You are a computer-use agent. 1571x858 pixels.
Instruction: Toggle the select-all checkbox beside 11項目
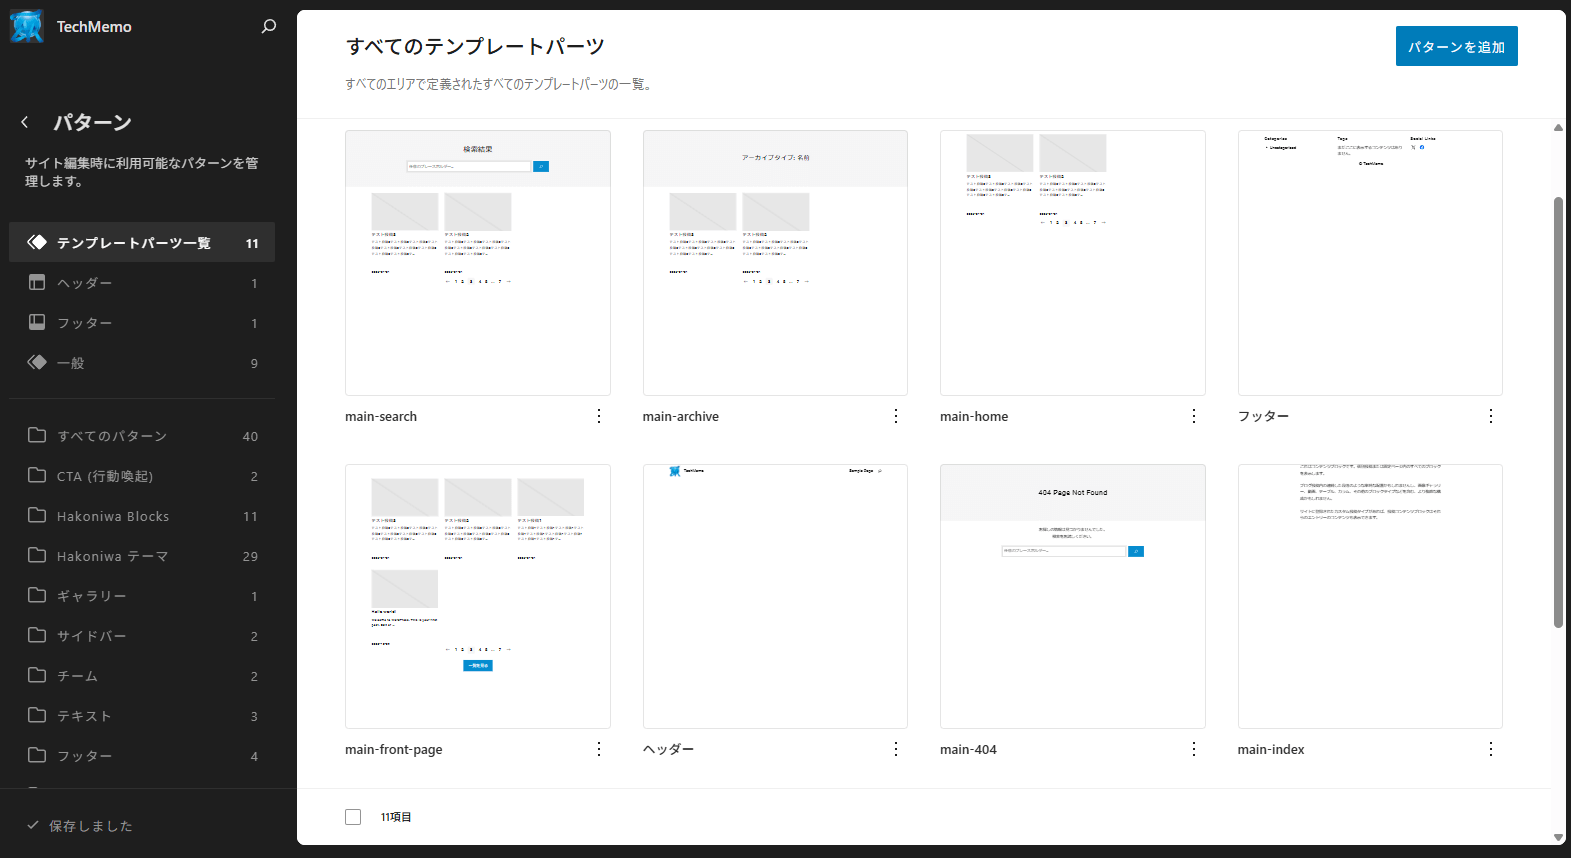pos(353,817)
